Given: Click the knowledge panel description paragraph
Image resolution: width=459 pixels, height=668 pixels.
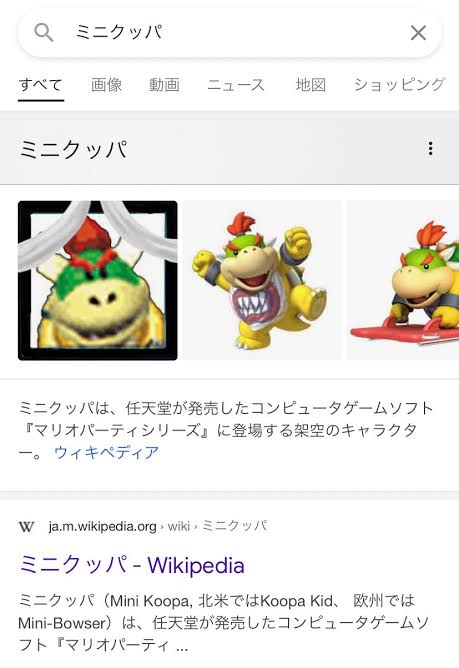Looking at the screenshot, I should (226, 430).
